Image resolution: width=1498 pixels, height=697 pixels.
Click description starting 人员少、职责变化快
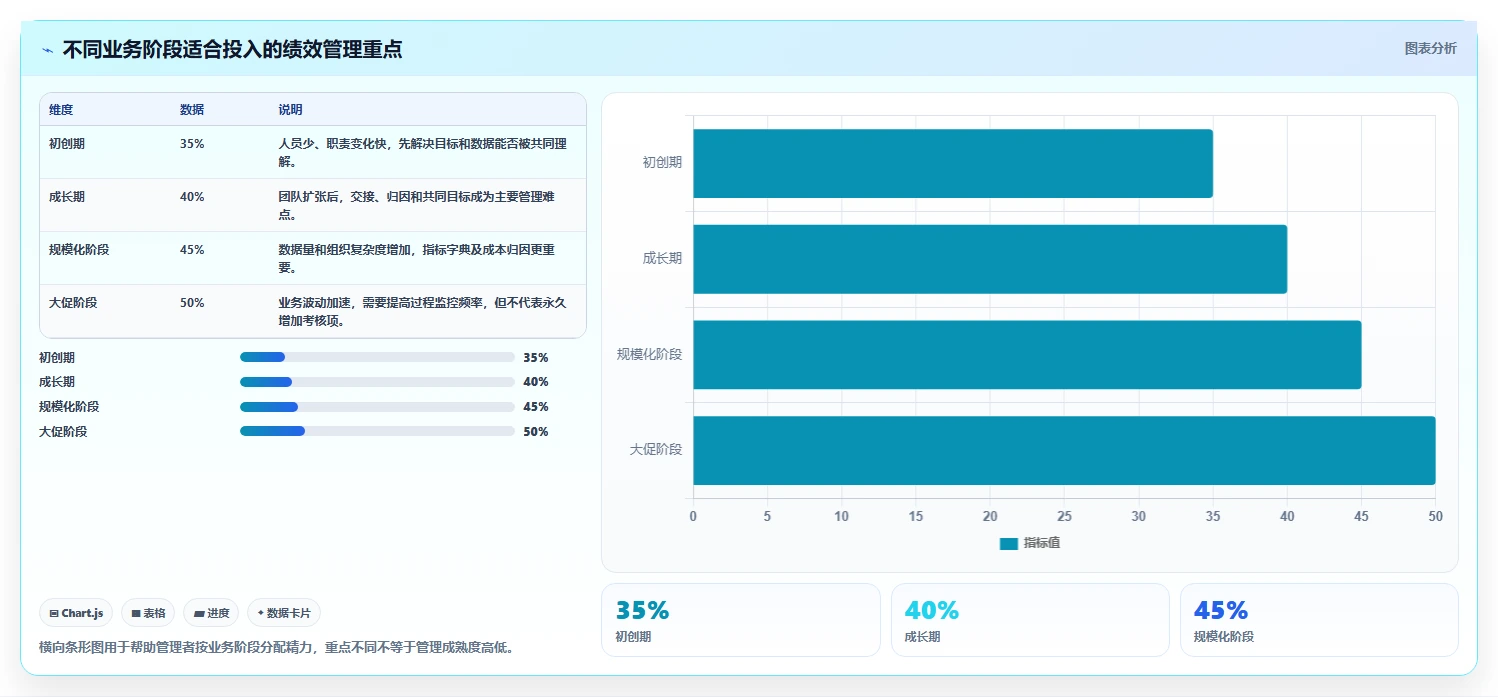coord(423,152)
